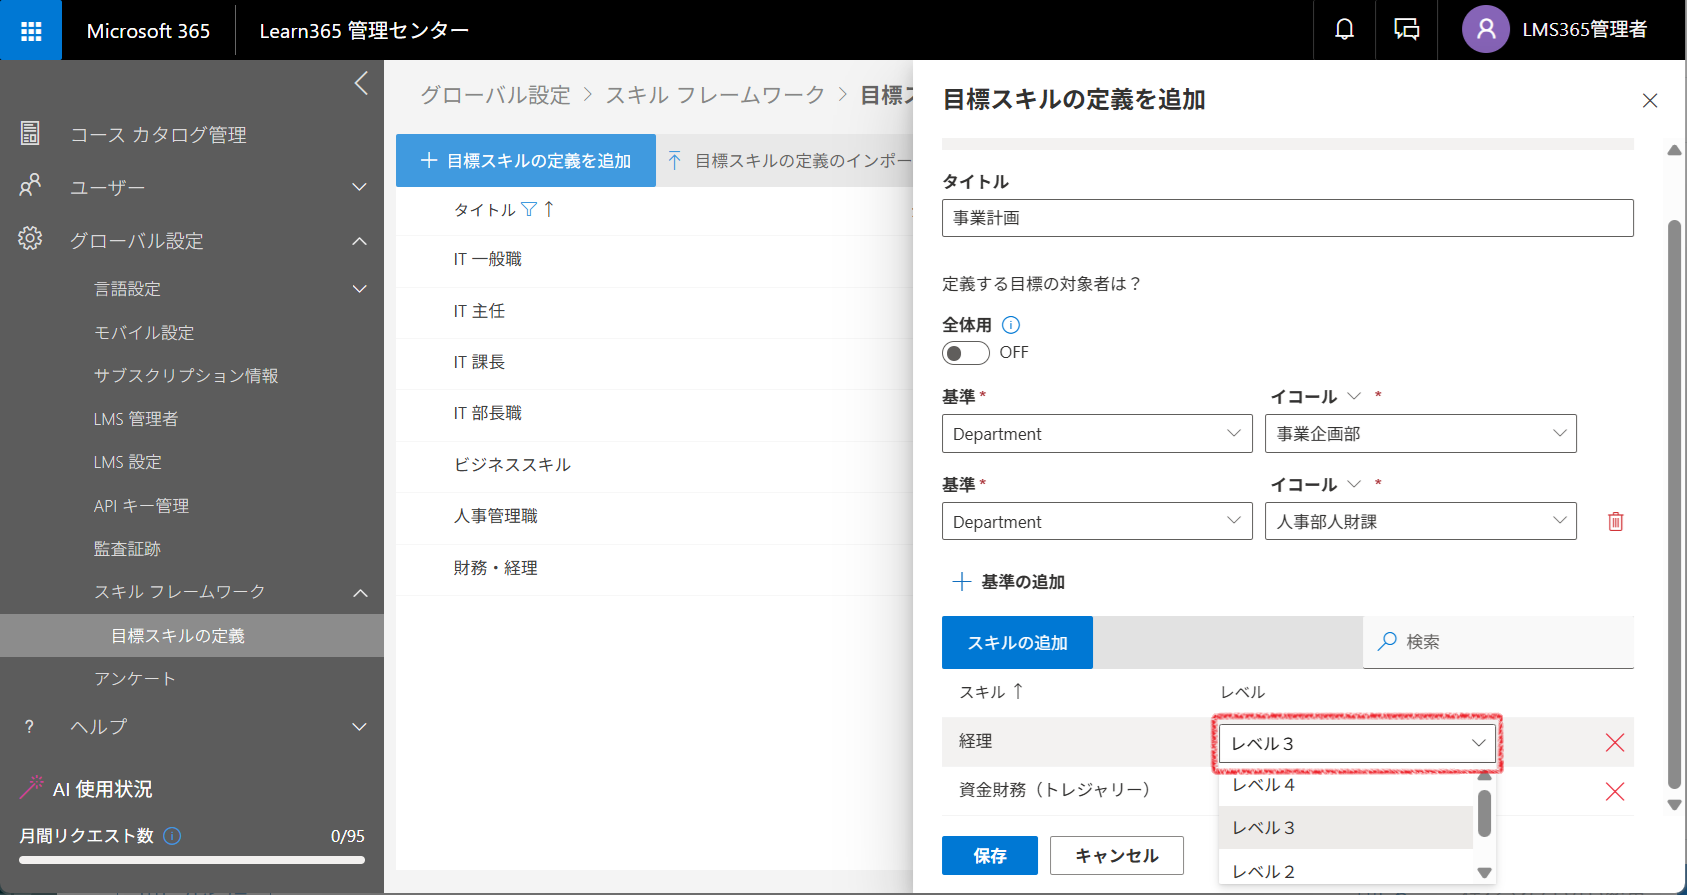Click the ユーザー people icon
The image size is (1687, 895).
click(30, 186)
